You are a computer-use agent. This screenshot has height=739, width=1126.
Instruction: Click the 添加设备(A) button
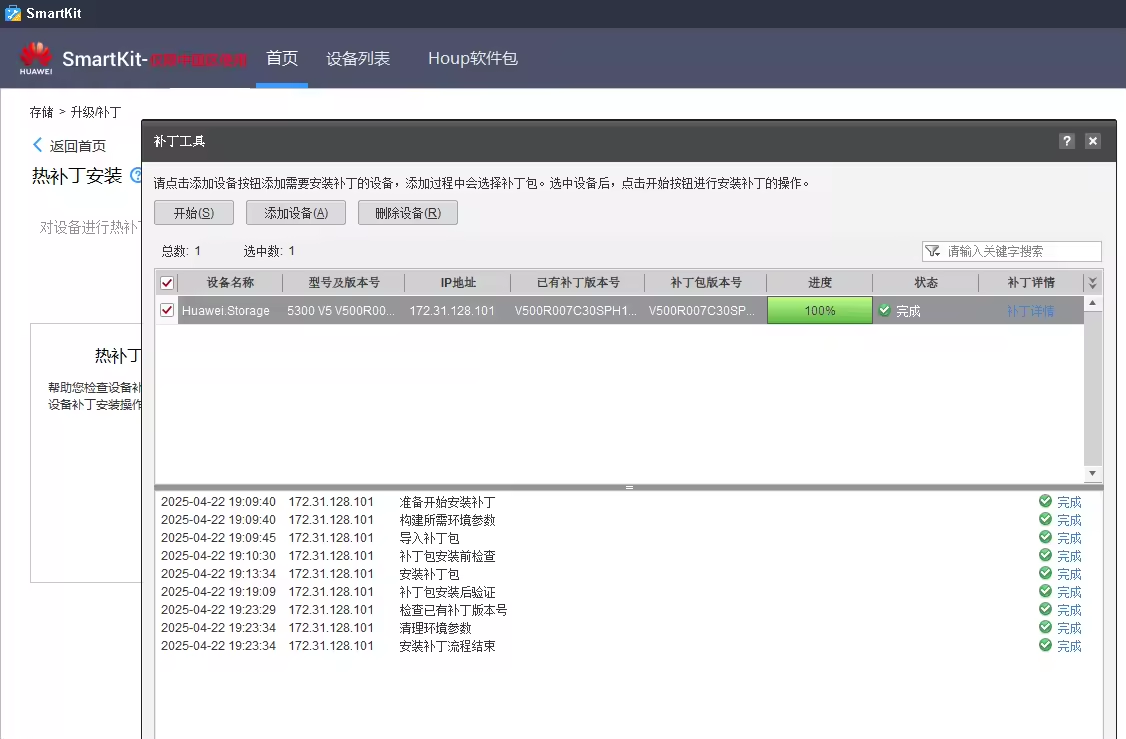296,213
